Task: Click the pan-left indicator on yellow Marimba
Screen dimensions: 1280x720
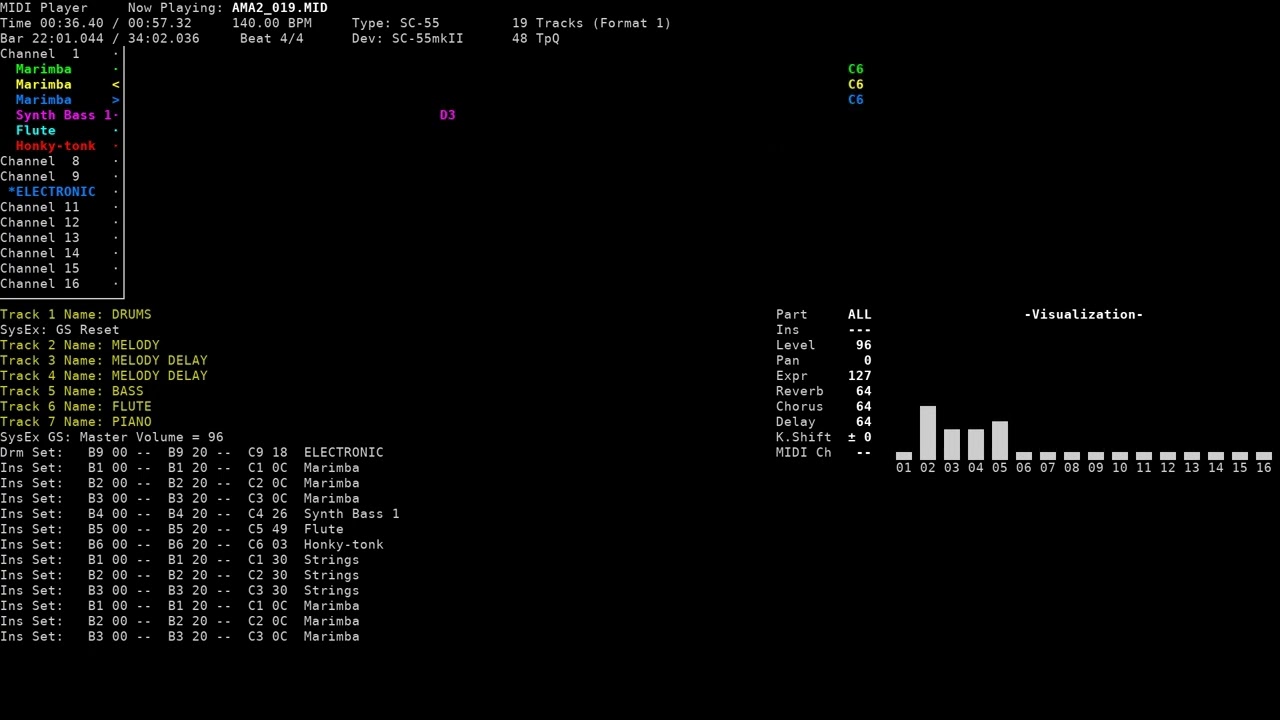Action: (x=116, y=85)
